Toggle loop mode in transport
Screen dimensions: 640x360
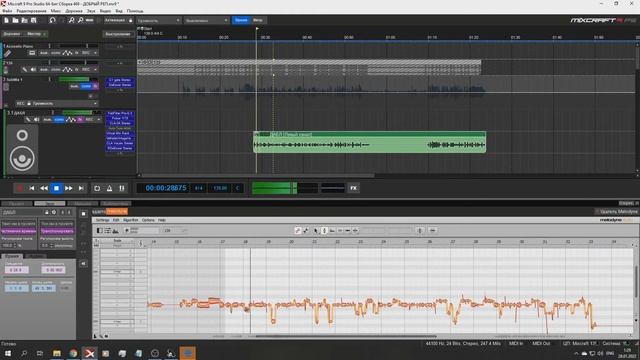(97, 188)
